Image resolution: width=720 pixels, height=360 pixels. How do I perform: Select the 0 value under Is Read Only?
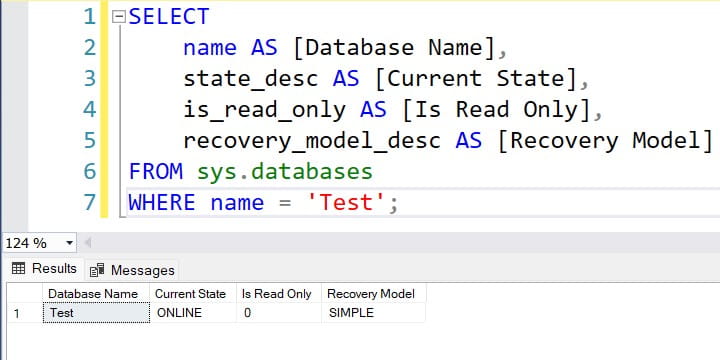click(x=279, y=313)
